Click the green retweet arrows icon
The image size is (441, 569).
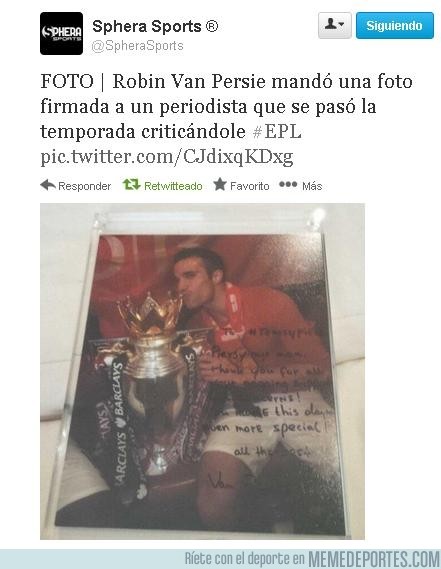[131, 185]
